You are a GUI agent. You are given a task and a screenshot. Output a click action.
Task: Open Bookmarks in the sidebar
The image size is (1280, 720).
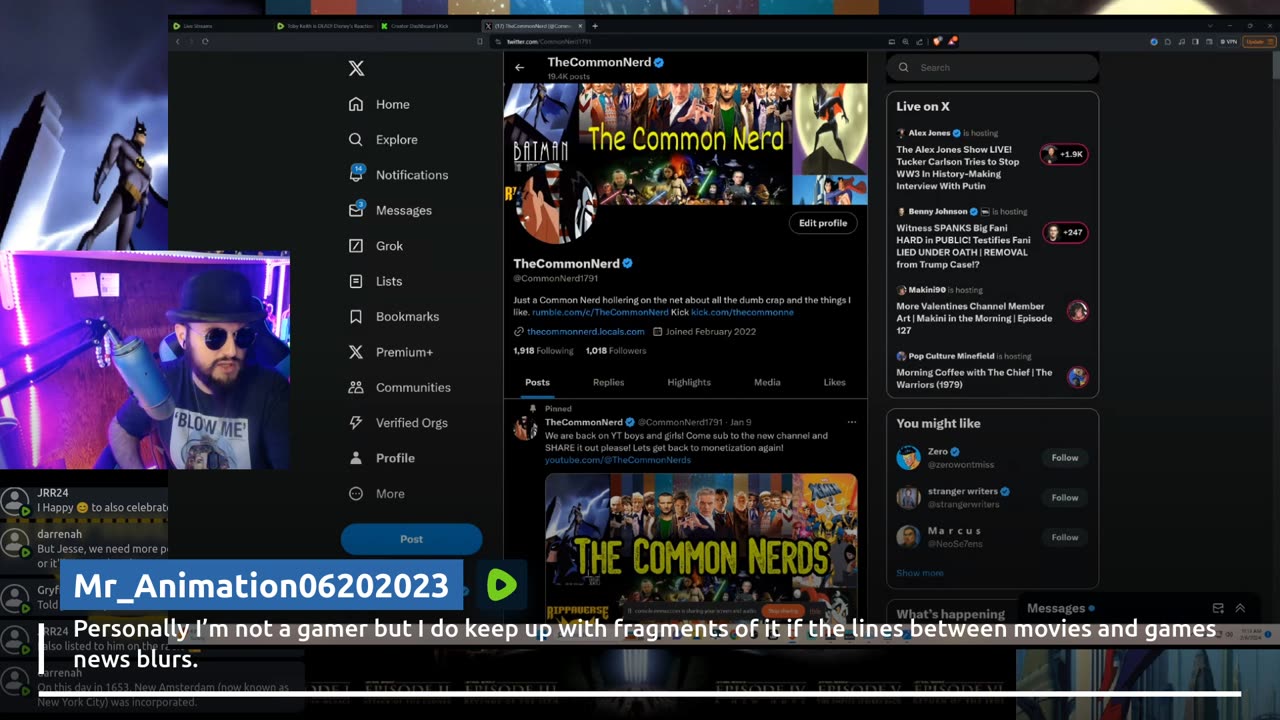coord(393,317)
